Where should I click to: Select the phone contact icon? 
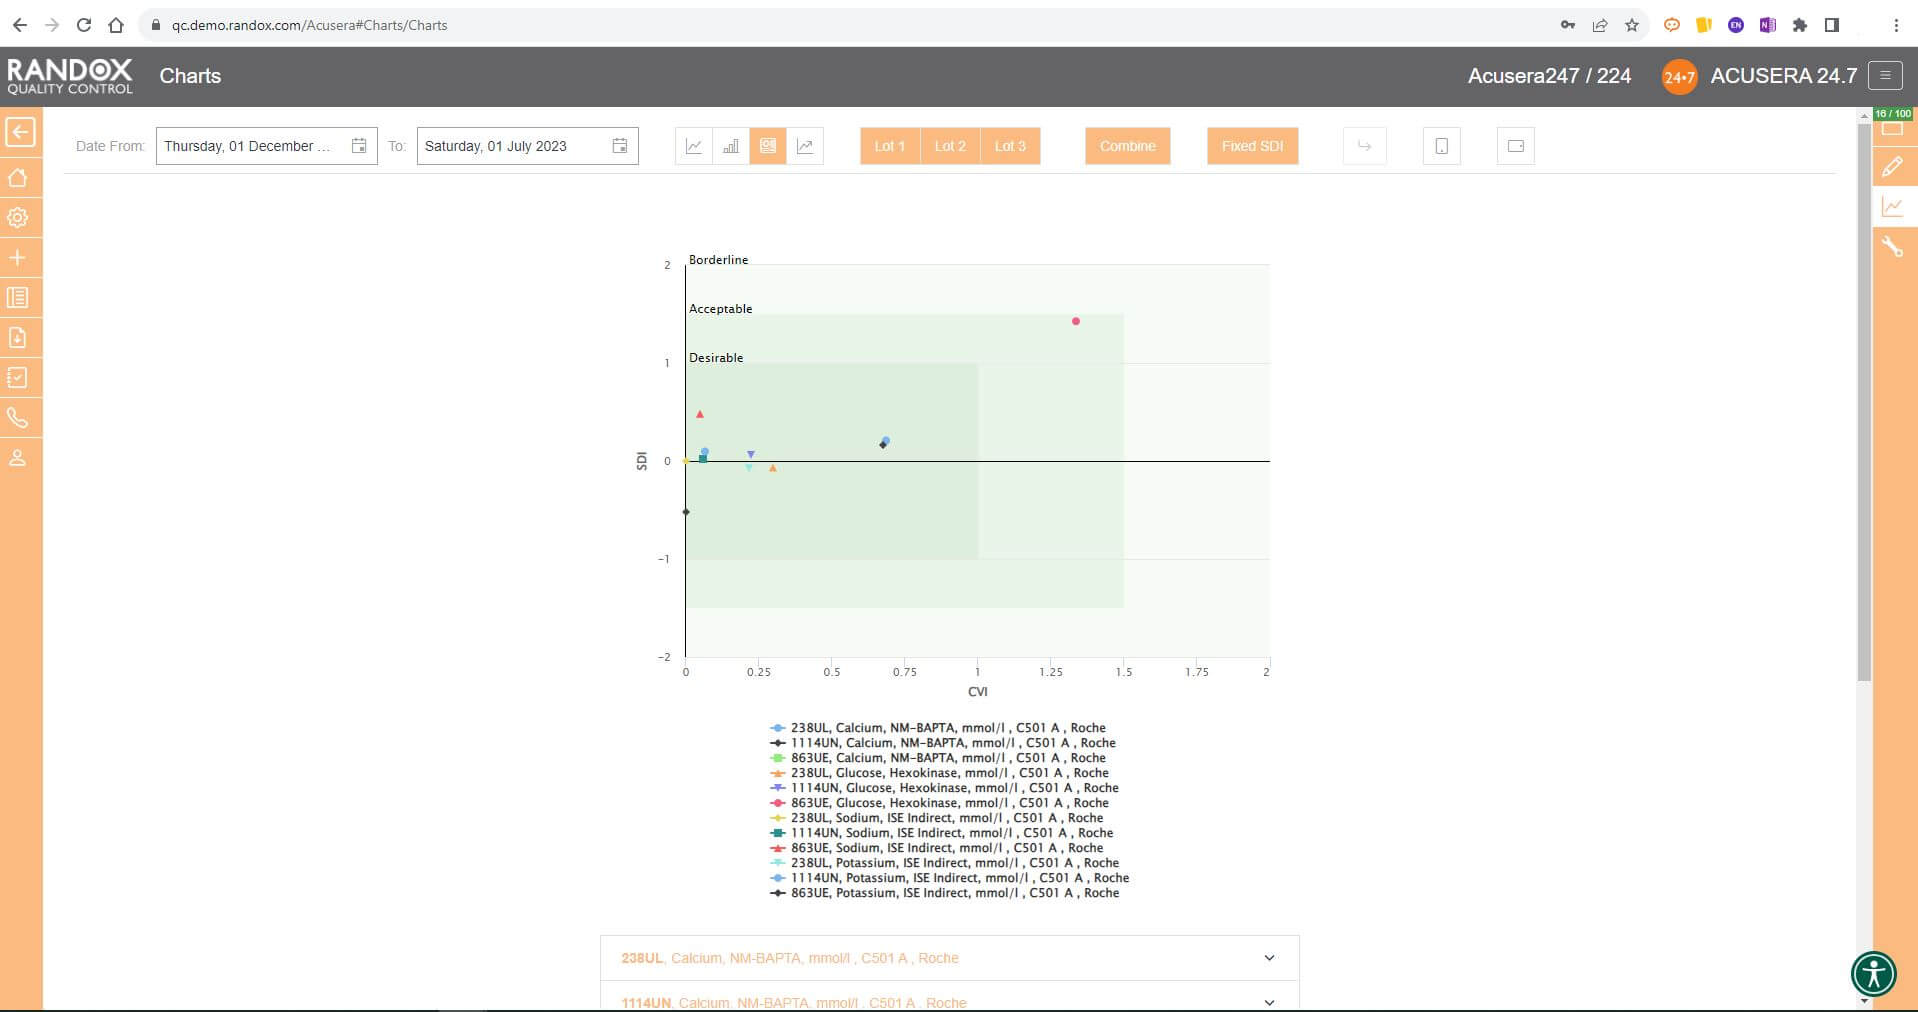coord(19,418)
